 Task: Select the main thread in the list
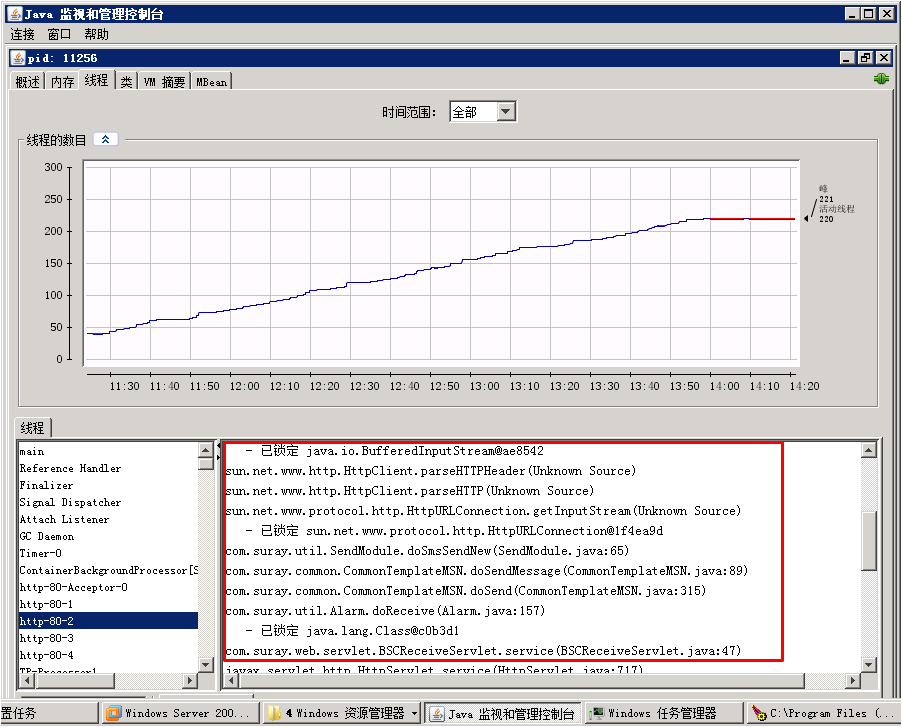click(x=108, y=451)
